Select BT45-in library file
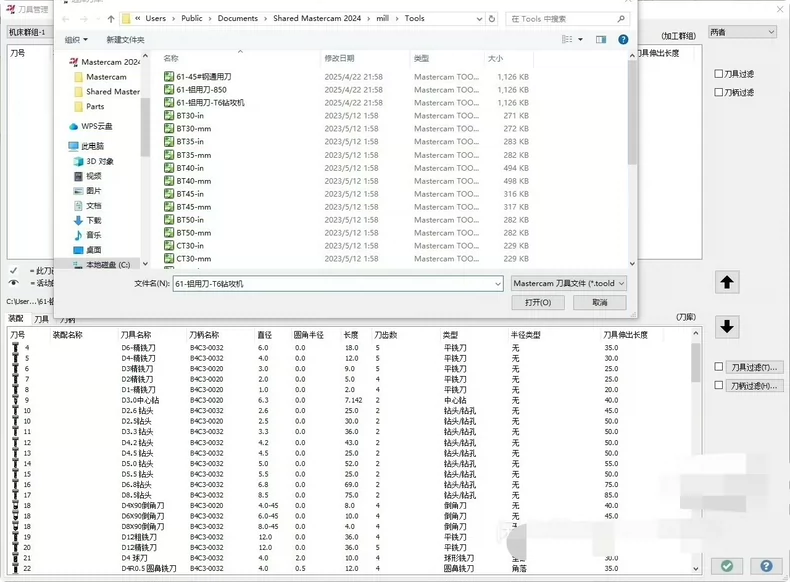Screen dimensions: 790x582 click(x=190, y=194)
